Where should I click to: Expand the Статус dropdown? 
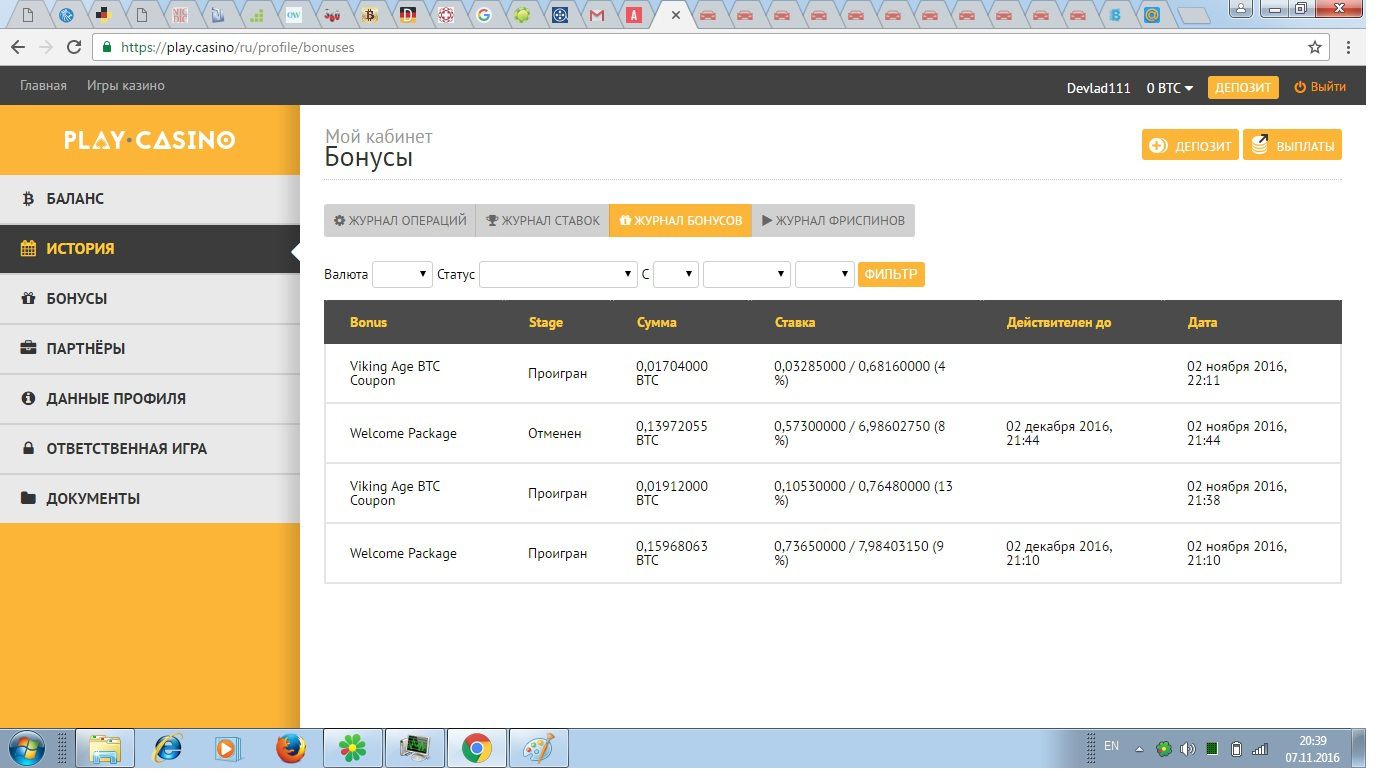(558, 274)
